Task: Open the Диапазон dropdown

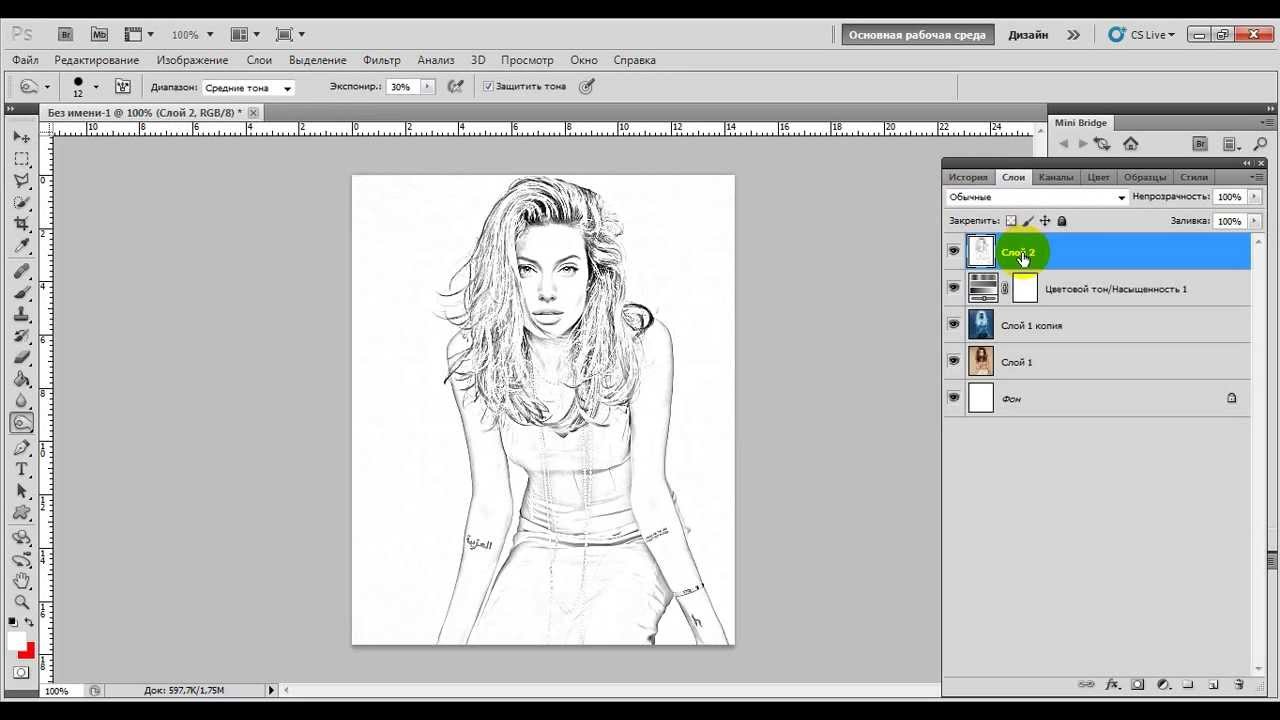Action: [x=248, y=88]
